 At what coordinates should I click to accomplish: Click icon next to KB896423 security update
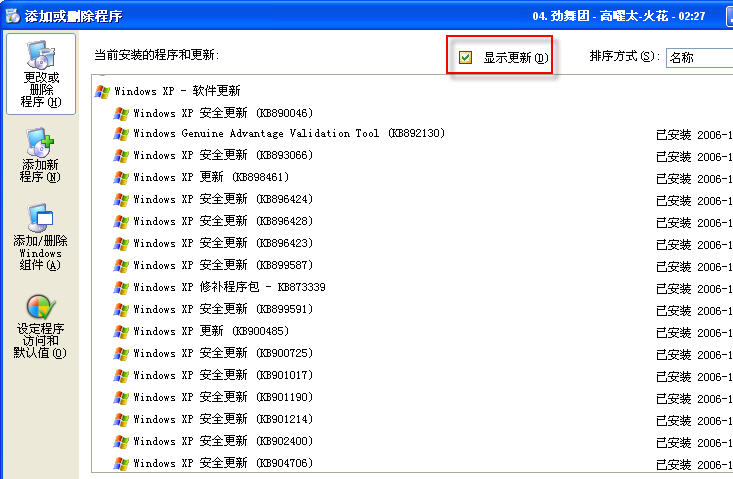121,243
